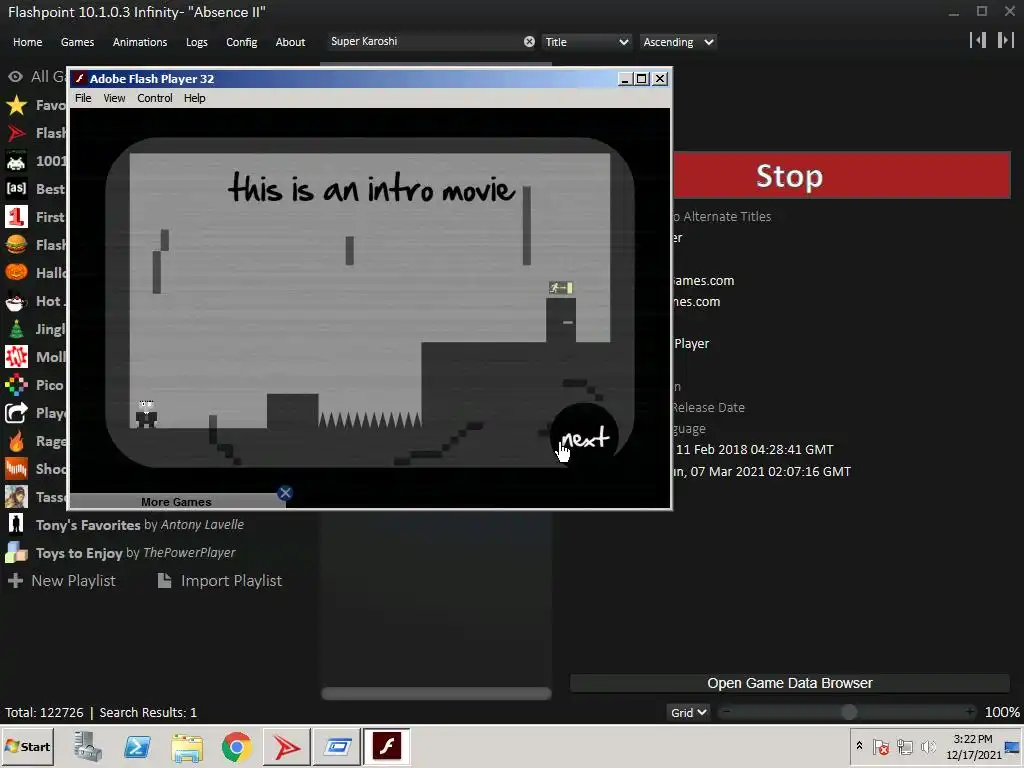
Task: Open the Config tab
Action: coord(242,42)
